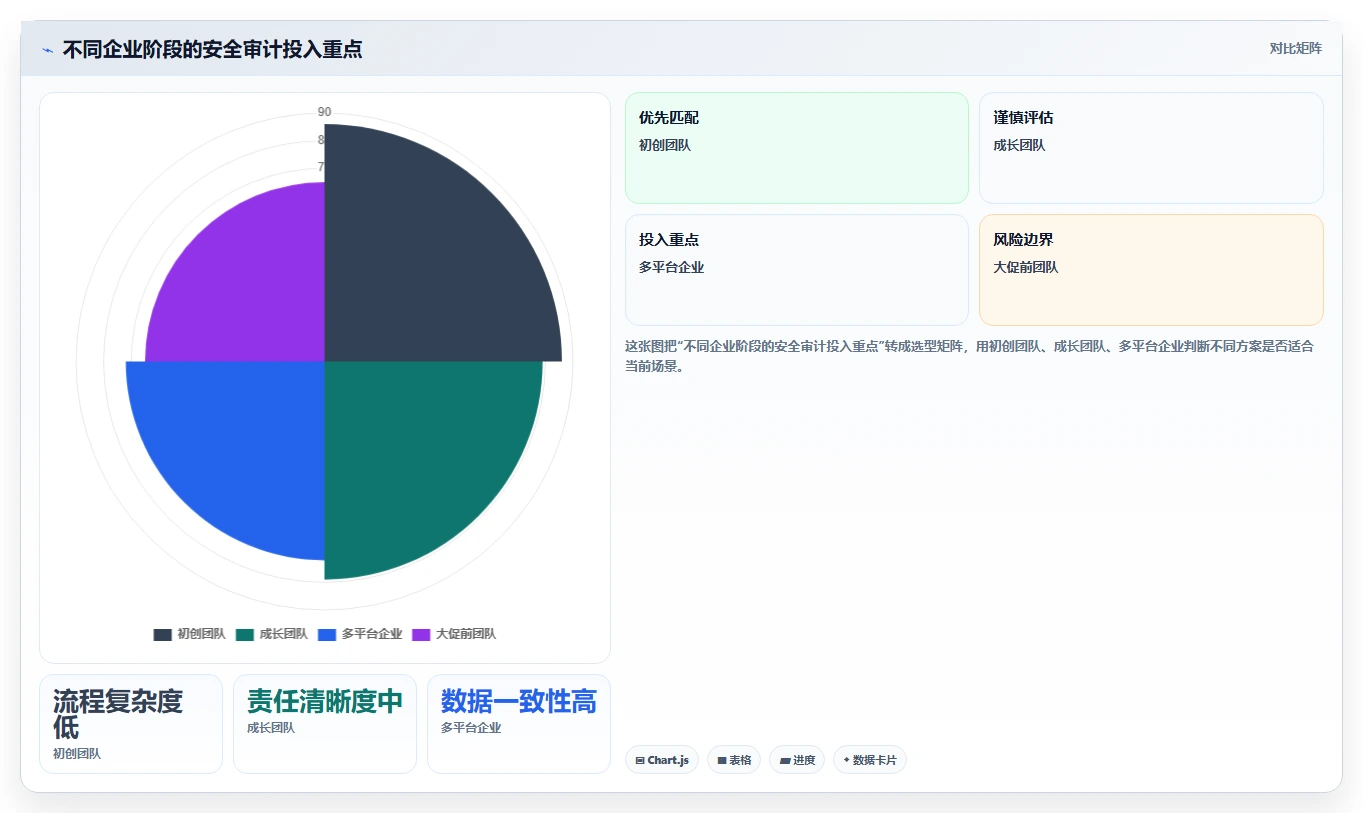Select the 流程复杂度低 stat card
1363x813 pixels.
[x=131, y=724]
